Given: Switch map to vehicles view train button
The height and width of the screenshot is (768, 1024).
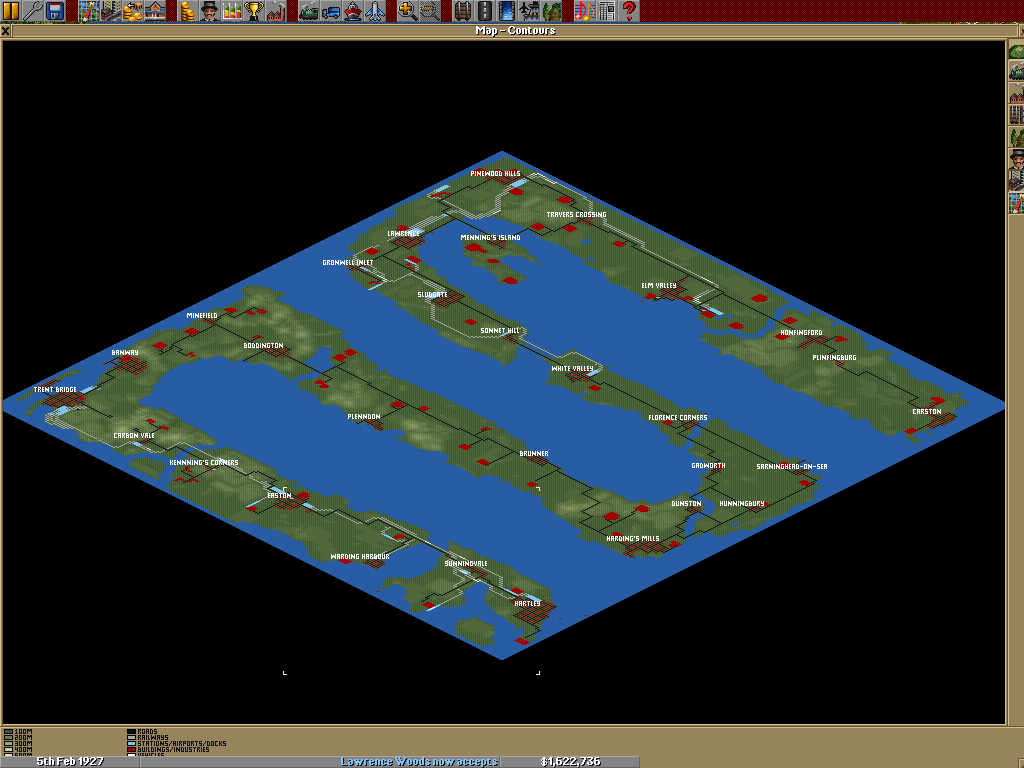Looking at the screenshot, I should click(1017, 70).
